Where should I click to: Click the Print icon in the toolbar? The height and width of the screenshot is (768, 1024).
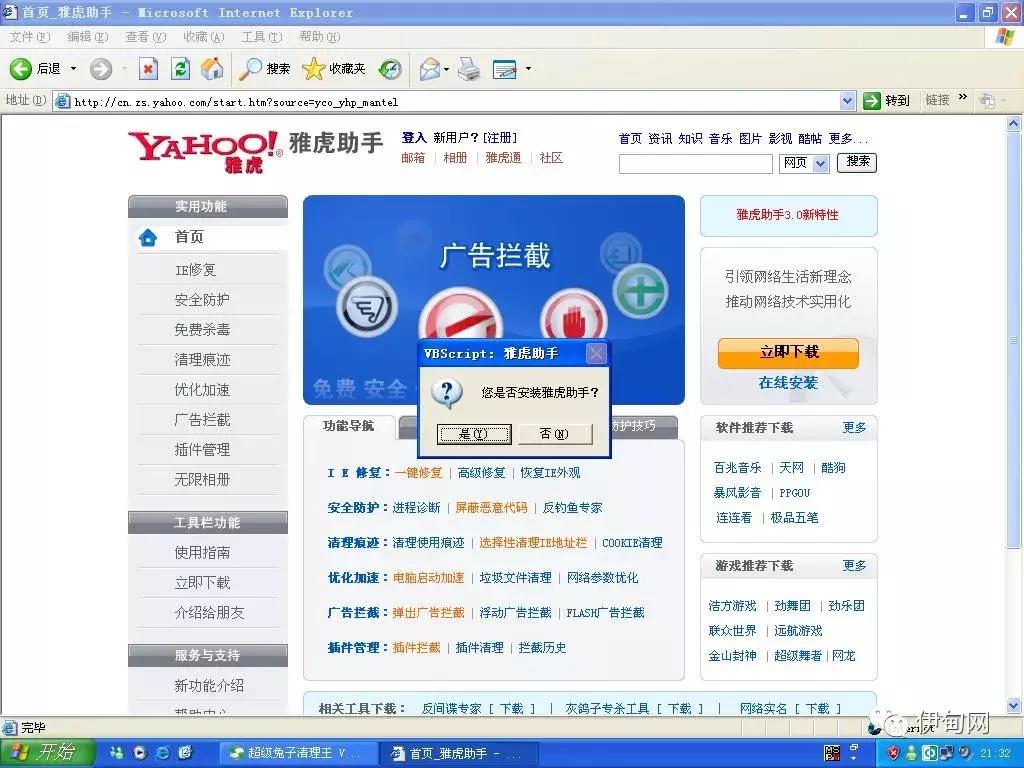(468, 70)
